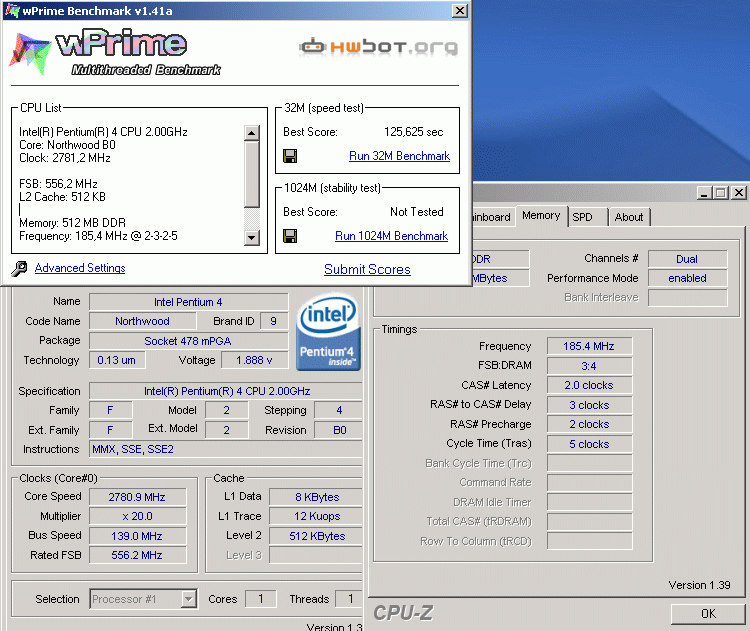Run the 32M Benchmark
The image size is (750, 631).
tap(399, 156)
